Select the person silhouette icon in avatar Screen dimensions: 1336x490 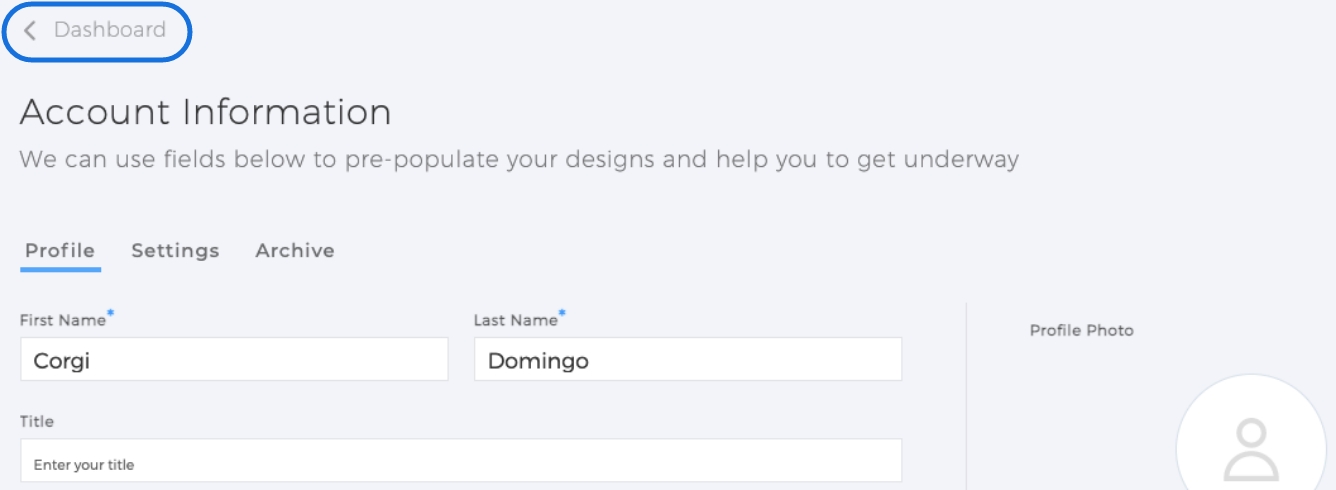[x=1251, y=450]
